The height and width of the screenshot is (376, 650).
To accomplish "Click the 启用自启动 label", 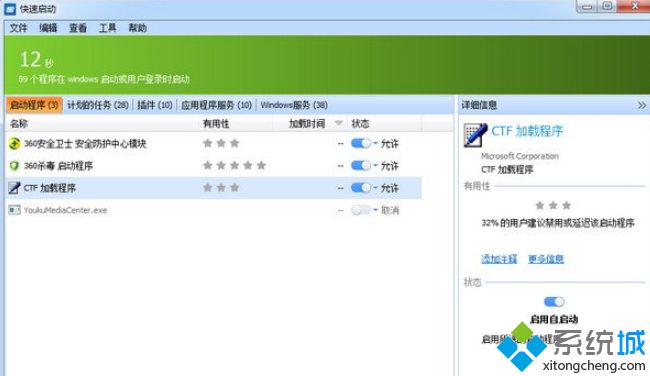I will (554, 319).
